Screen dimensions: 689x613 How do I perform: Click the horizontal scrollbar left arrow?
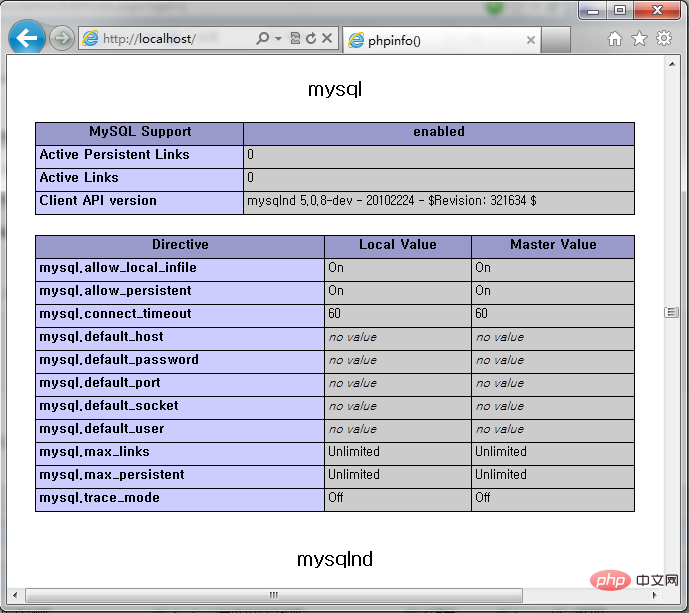pyautogui.click(x=15, y=595)
